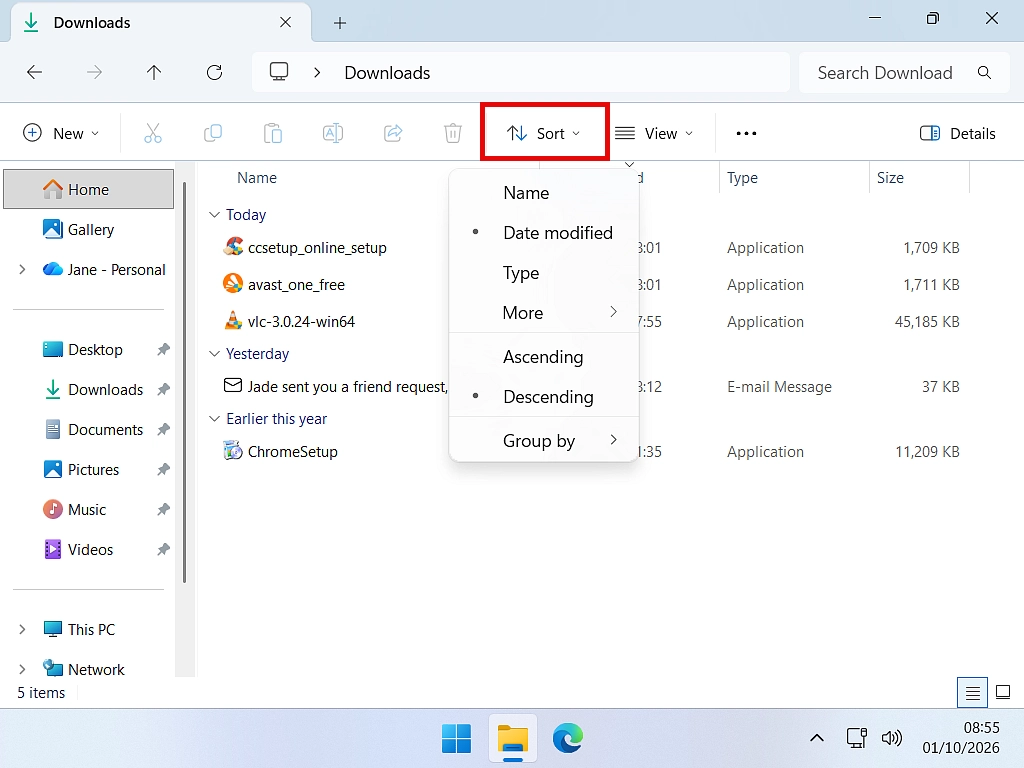Click the Name column header
The width and height of the screenshot is (1024, 768).
[x=257, y=178]
